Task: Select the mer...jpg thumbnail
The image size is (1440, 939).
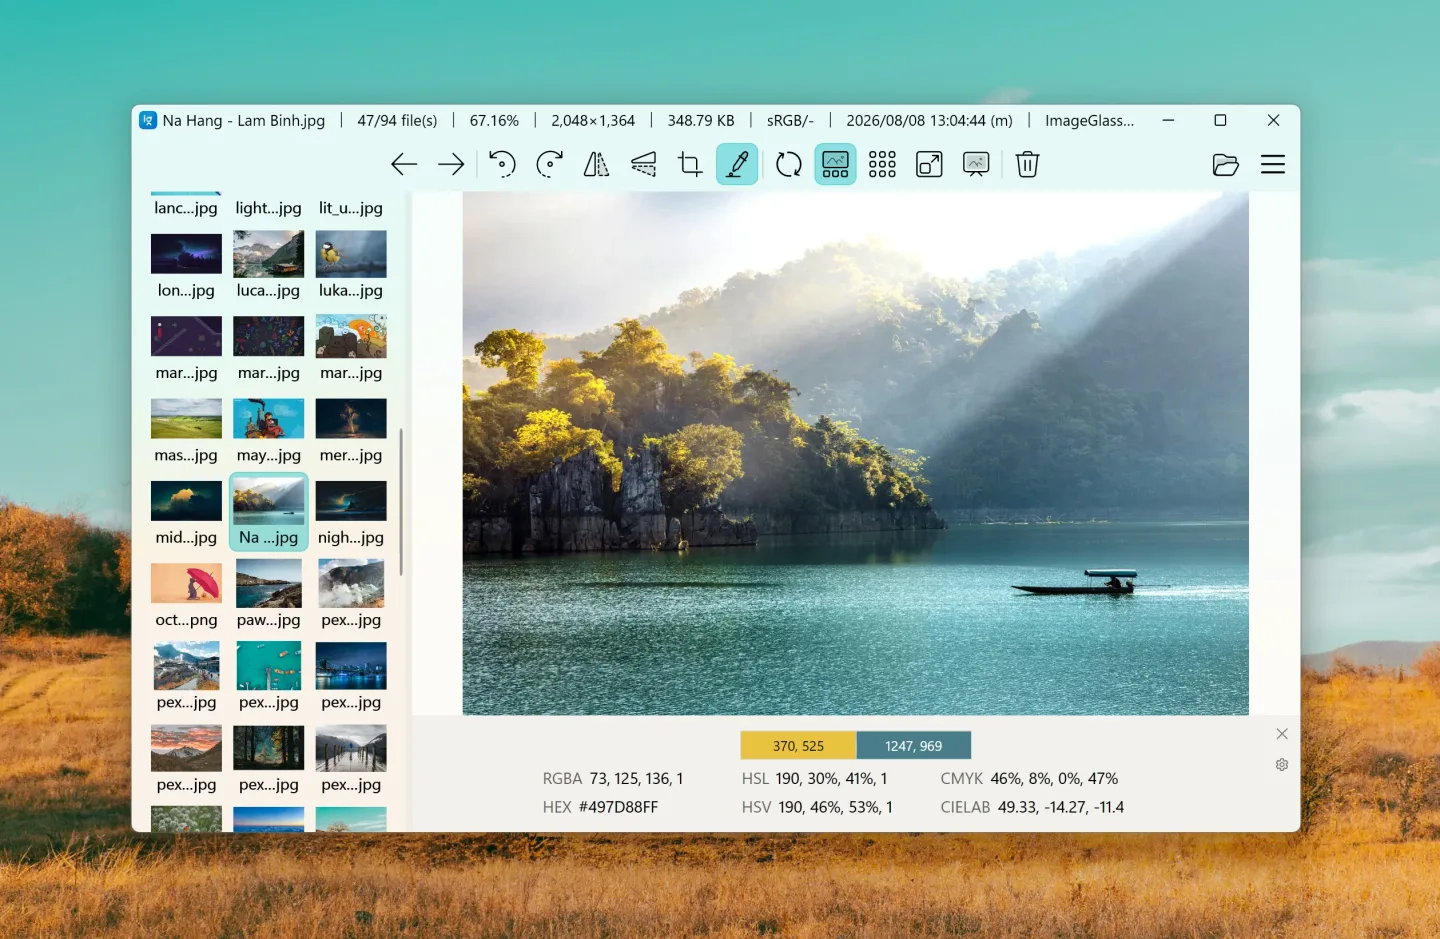Action: (351, 431)
